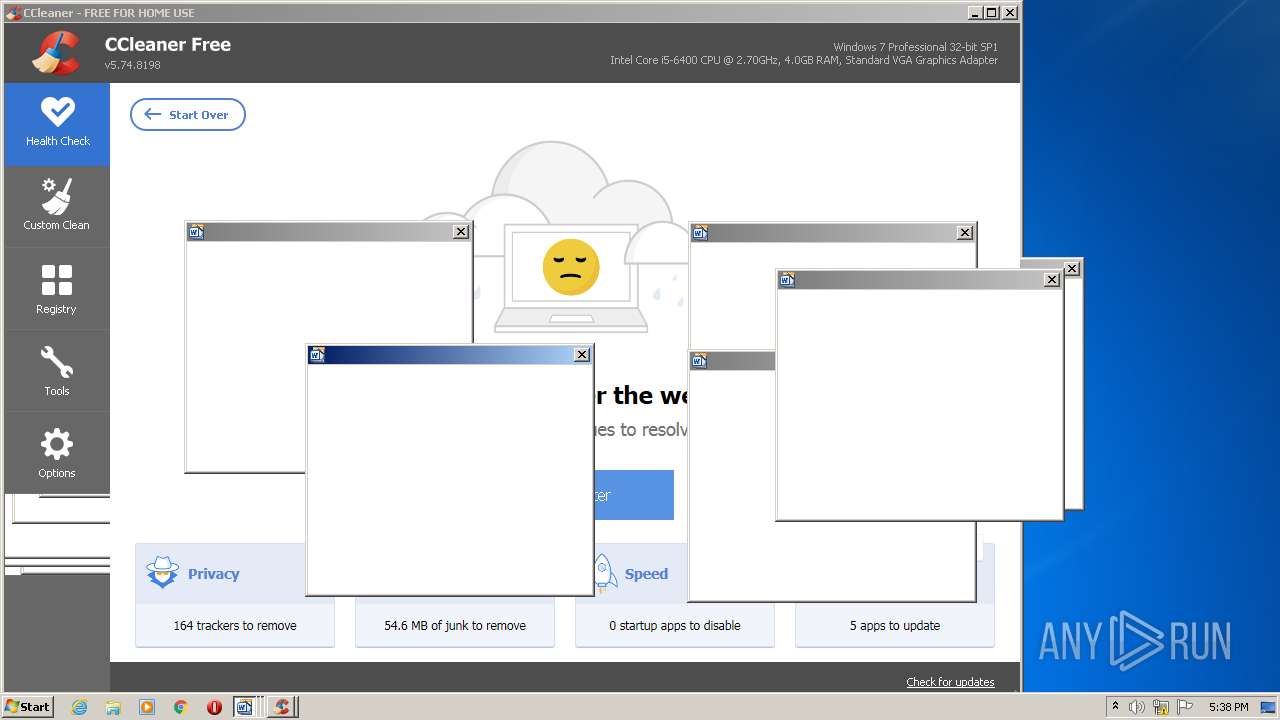Click the network tray icon
1280x720 pixels.
[x=1161, y=707]
